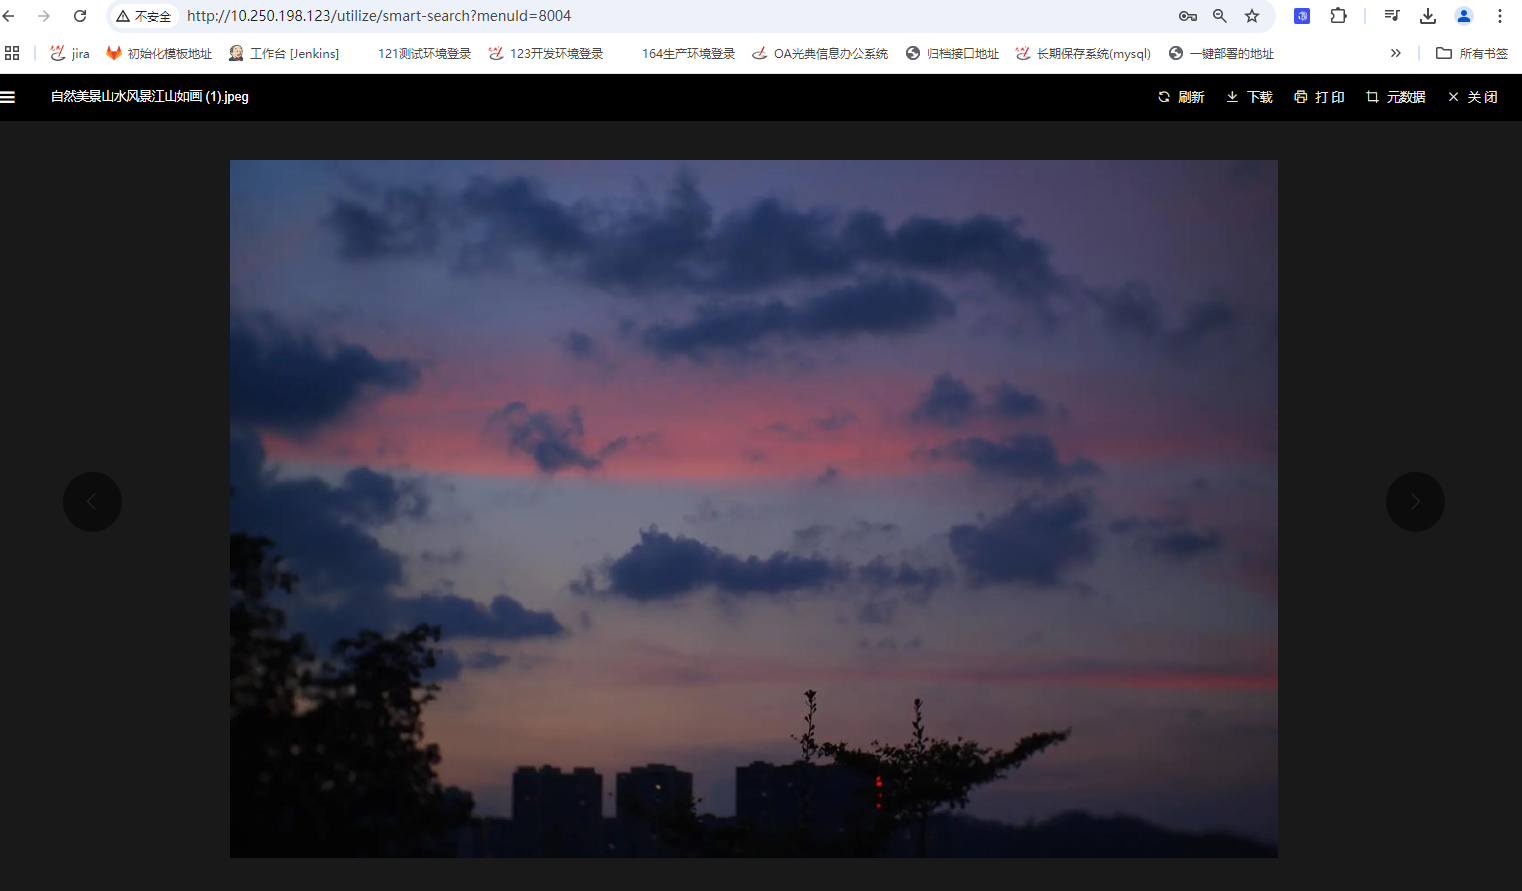The height and width of the screenshot is (891, 1522).
Task: Bookmark this page with the star icon
Action: click(x=1252, y=16)
